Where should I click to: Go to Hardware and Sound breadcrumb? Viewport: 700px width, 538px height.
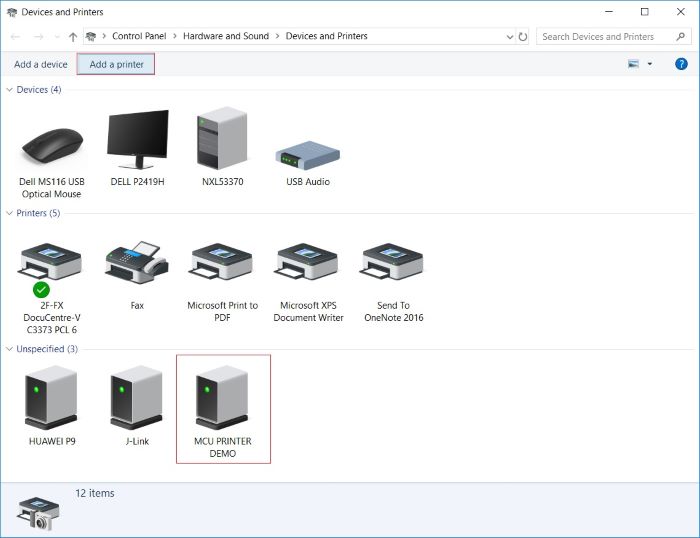tap(226, 36)
